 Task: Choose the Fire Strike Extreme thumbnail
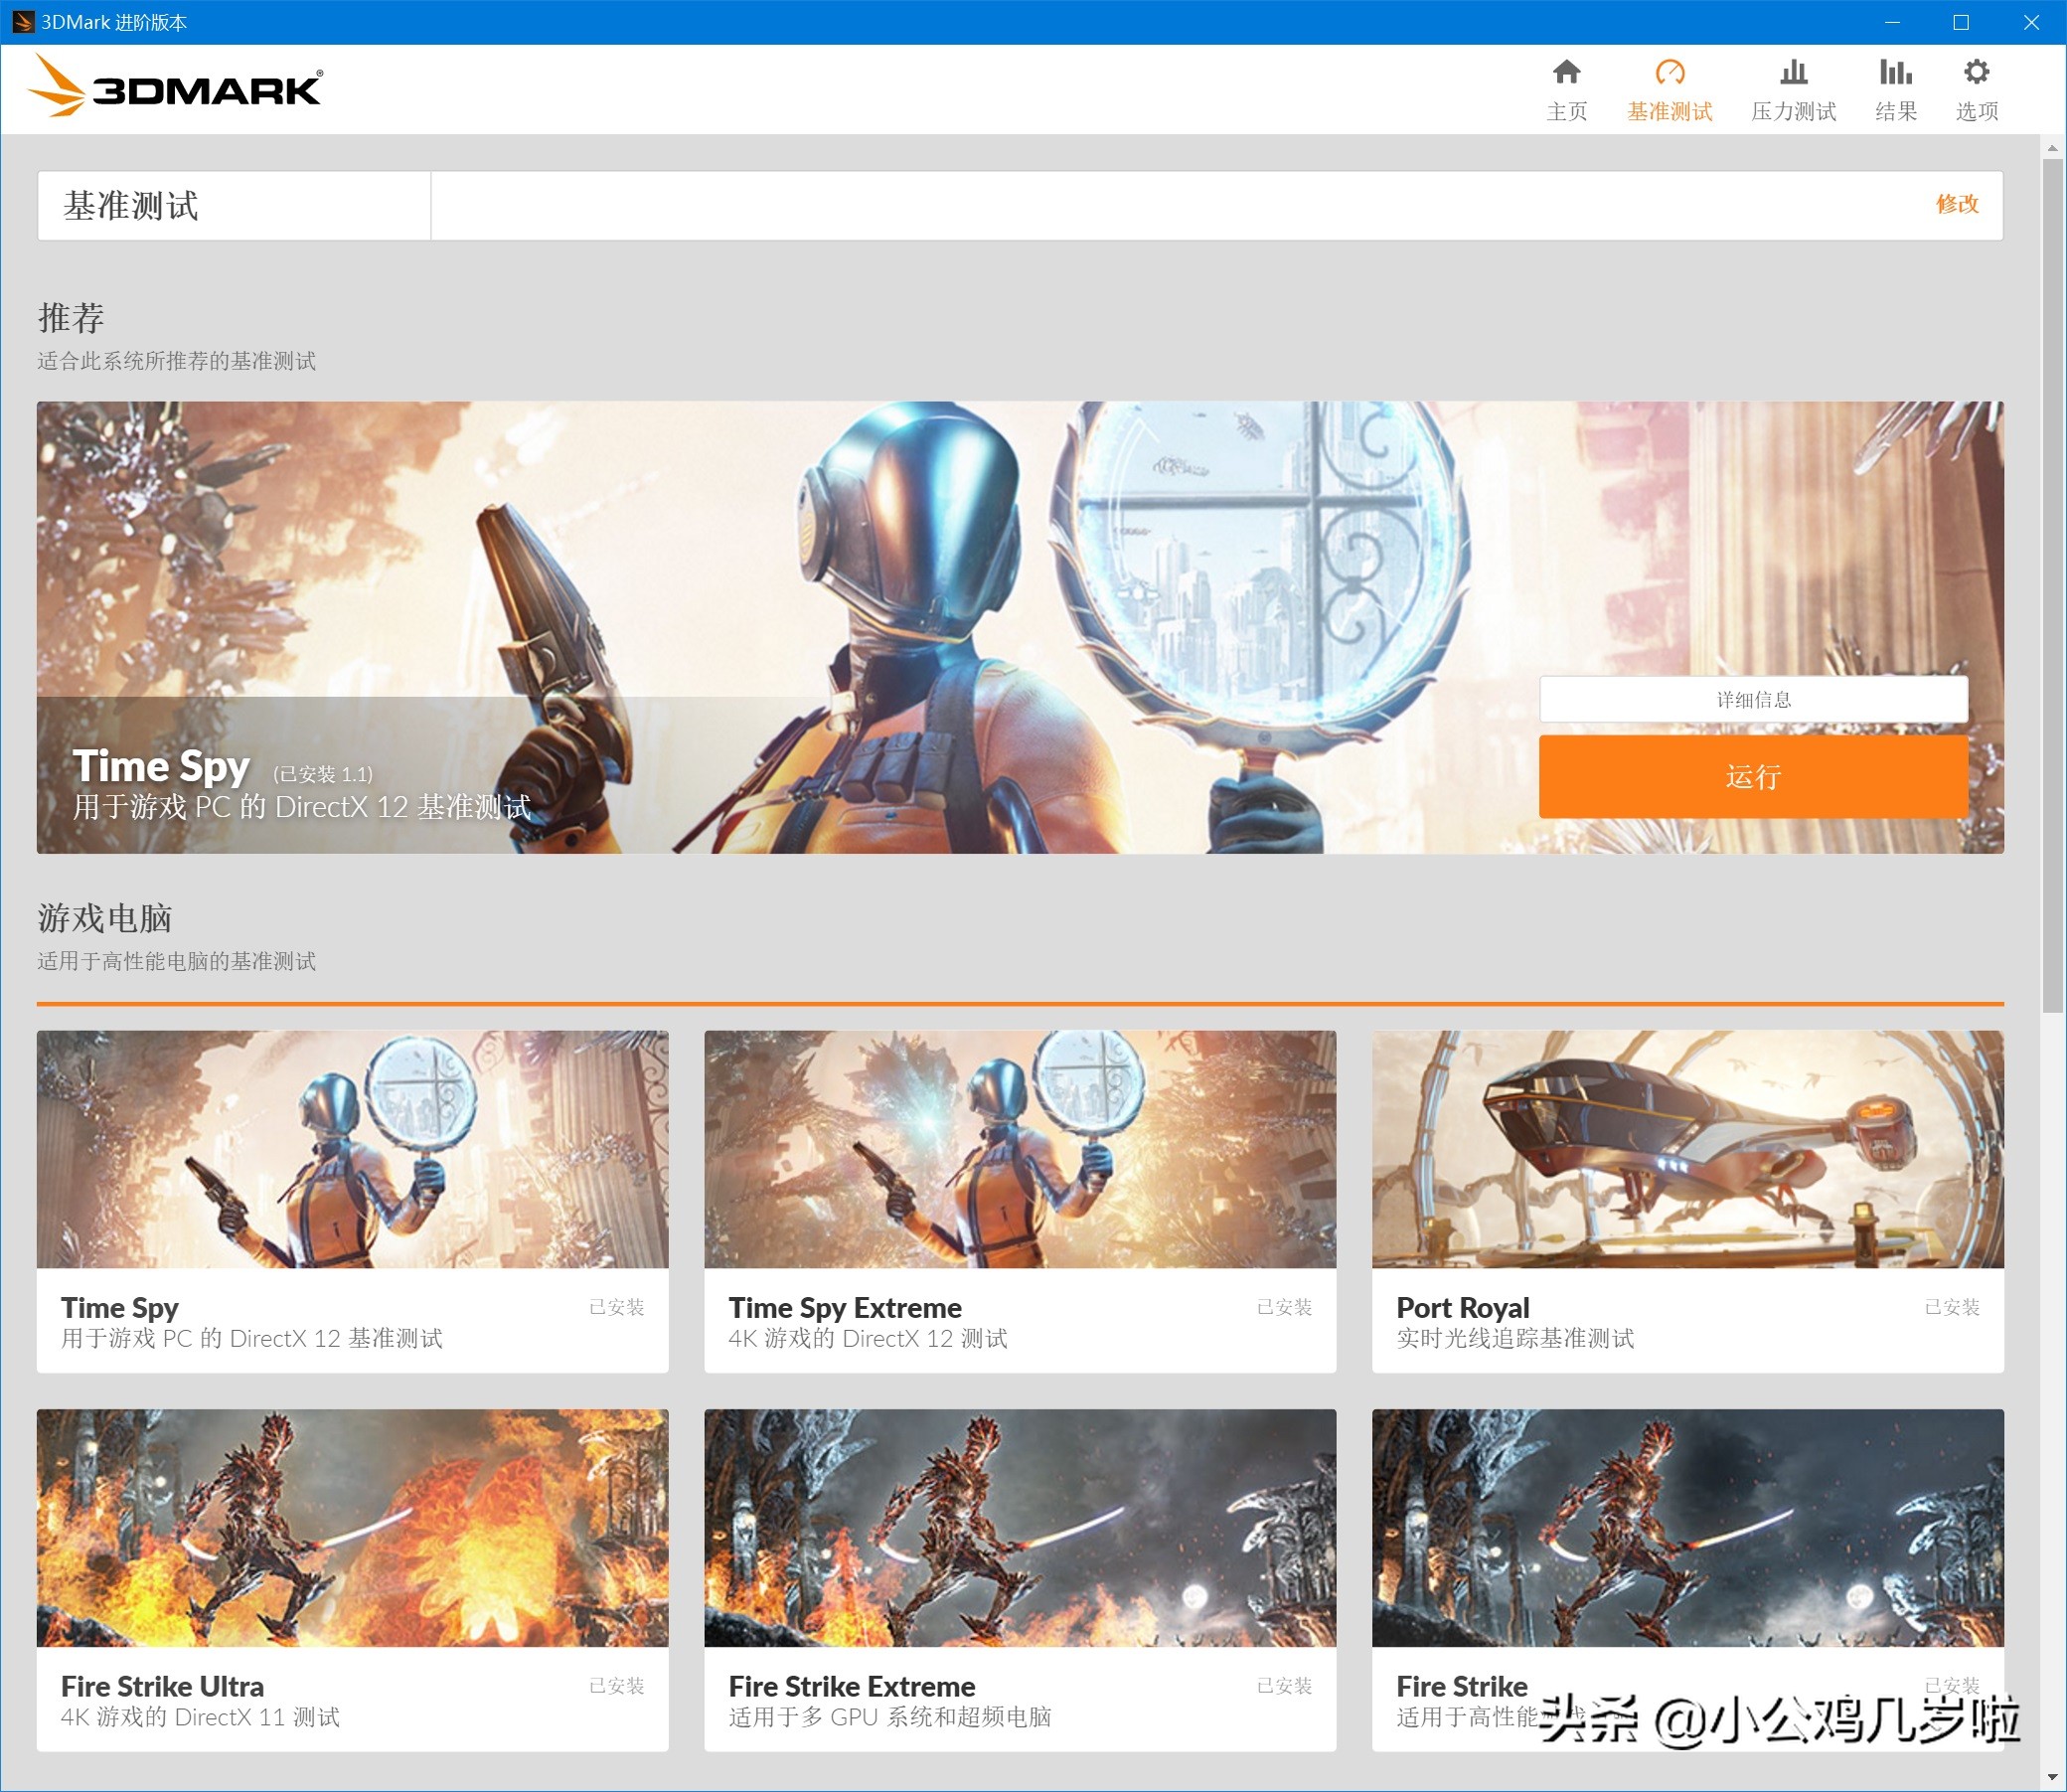(x=1019, y=1527)
